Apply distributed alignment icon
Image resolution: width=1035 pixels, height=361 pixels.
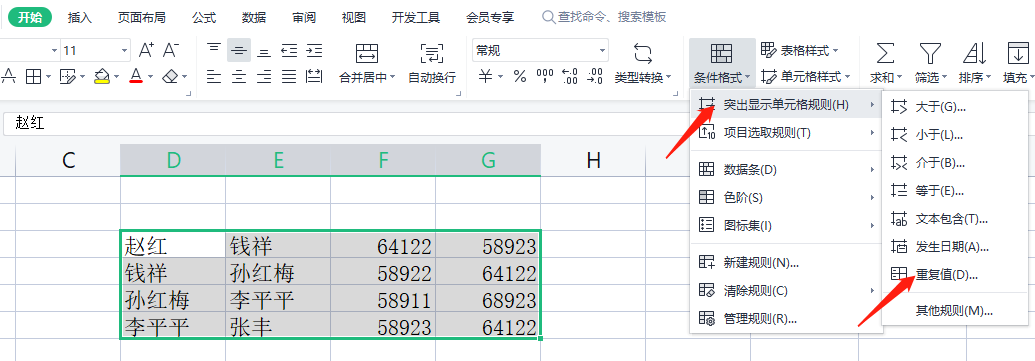pyautogui.click(x=314, y=77)
